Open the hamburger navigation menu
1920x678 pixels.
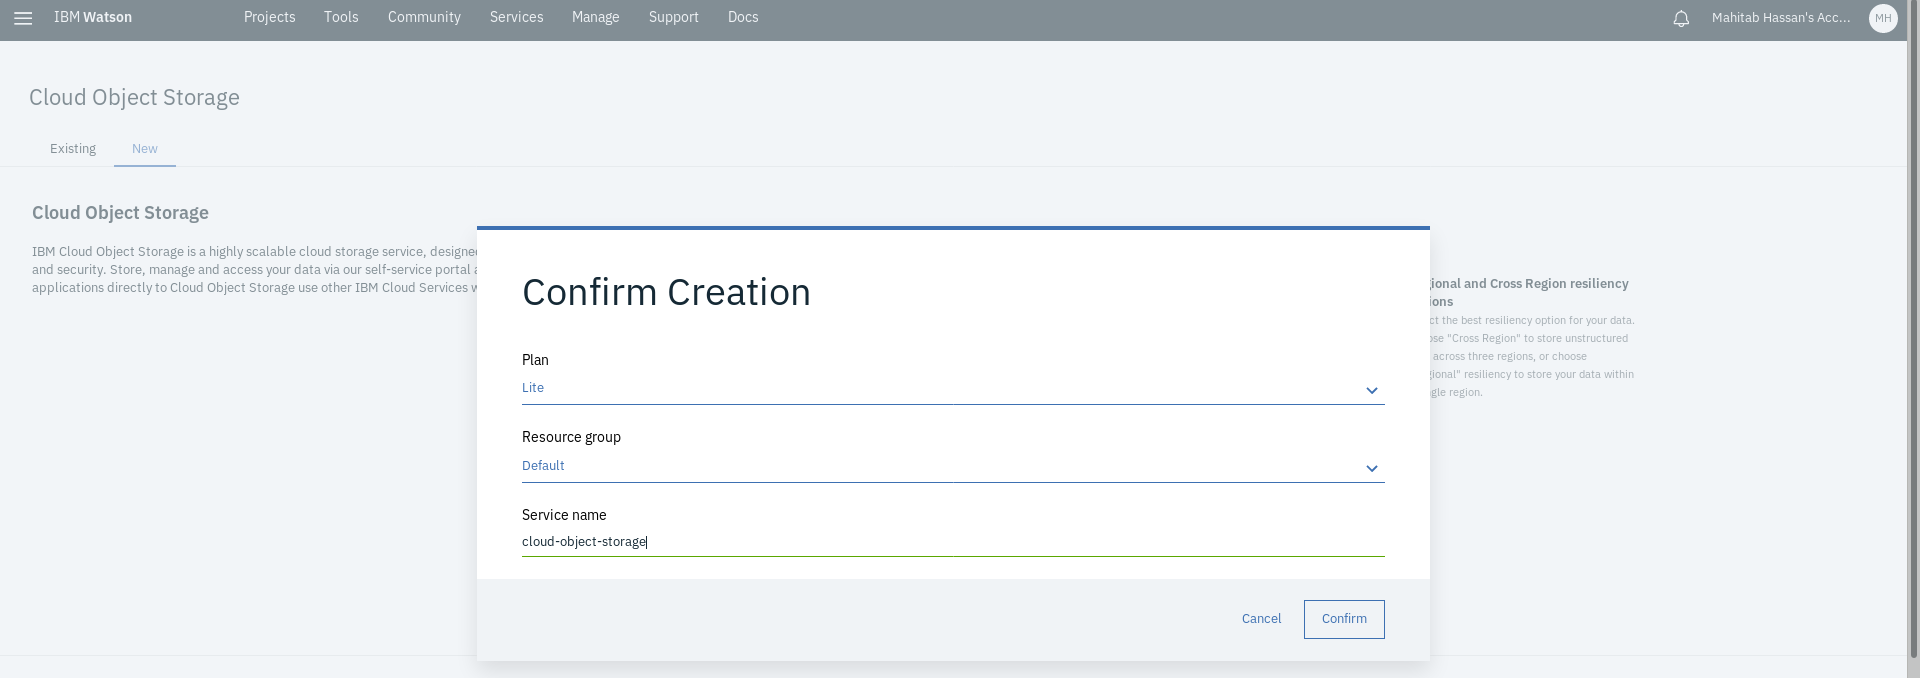tap(23, 18)
